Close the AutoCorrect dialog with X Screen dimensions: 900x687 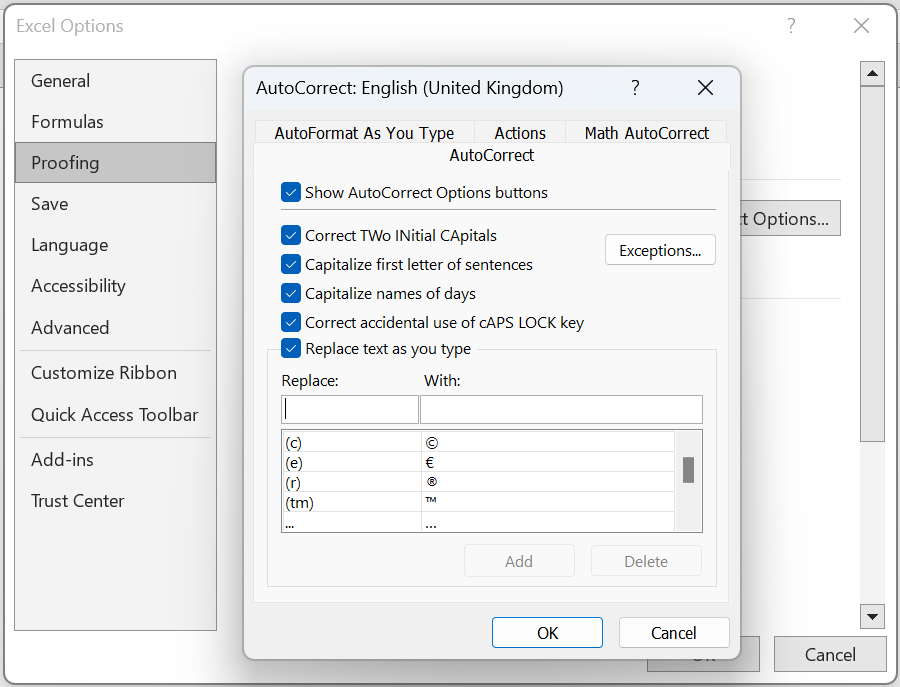pyautogui.click(x=705, y=88)
